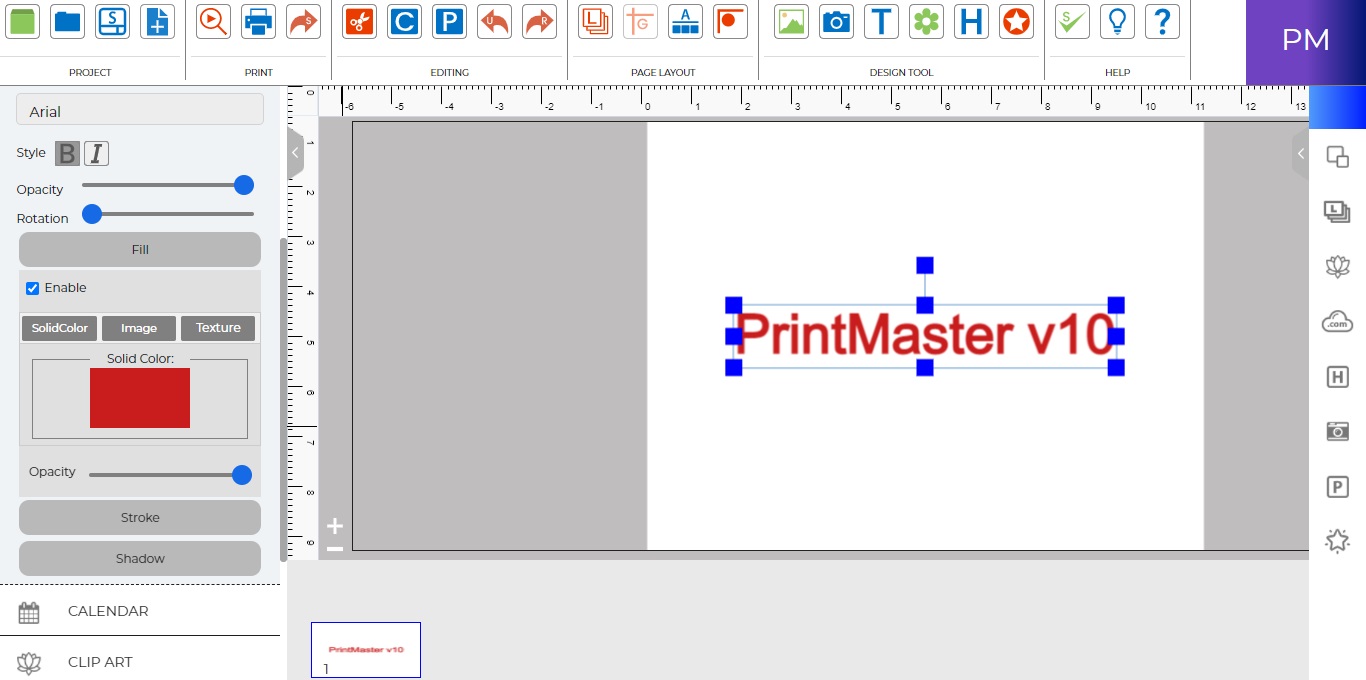Click the green new project icon
This screenshot has width=1366, height=680.
[x=22, y=21]
